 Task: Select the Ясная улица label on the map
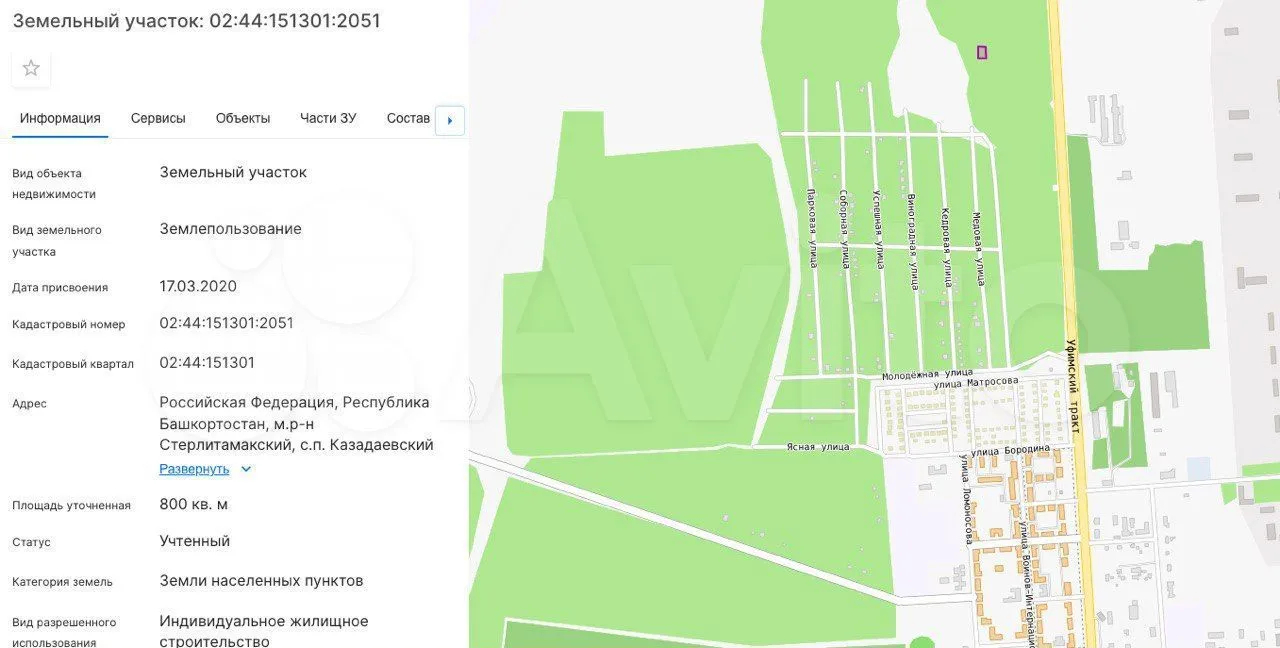pos(817,447)
